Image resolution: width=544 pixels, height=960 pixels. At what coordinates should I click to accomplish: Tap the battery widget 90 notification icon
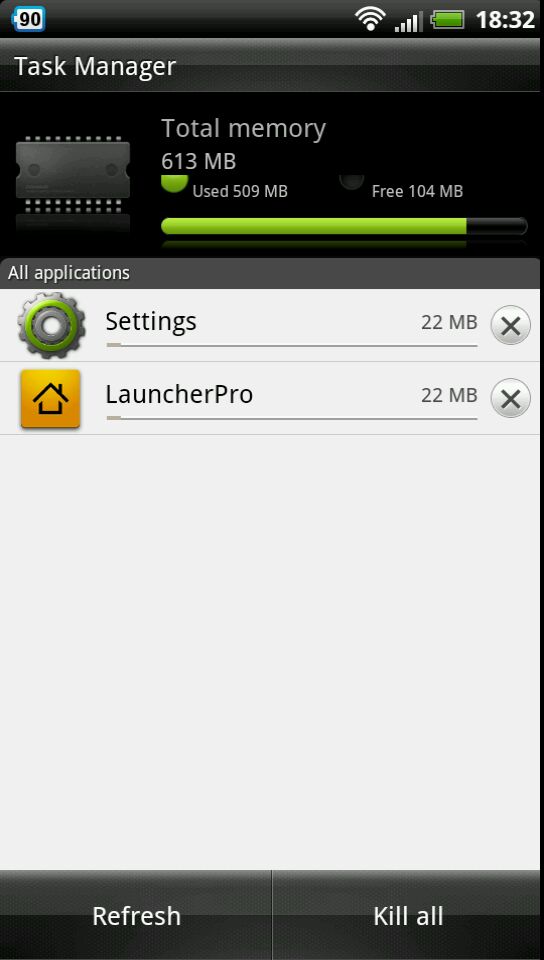pyautogui.click(x=28, y=19)
